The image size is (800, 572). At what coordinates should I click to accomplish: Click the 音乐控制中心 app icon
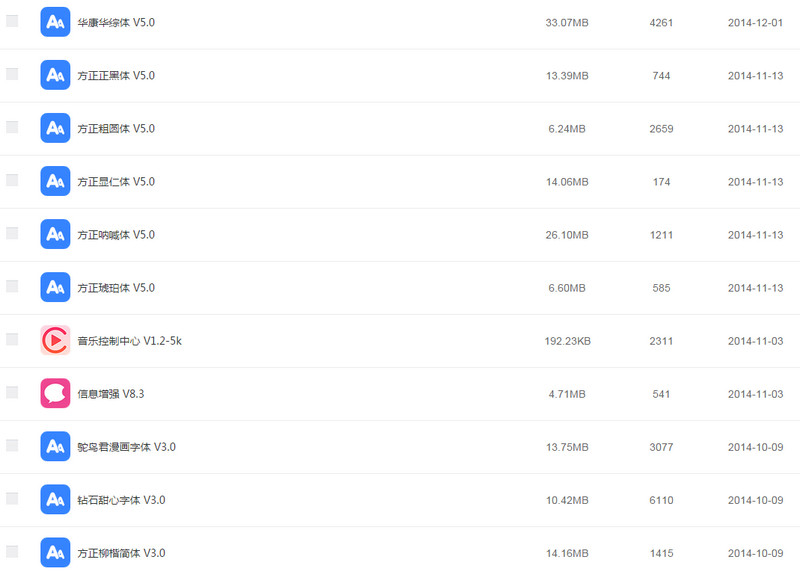point(55,340)
